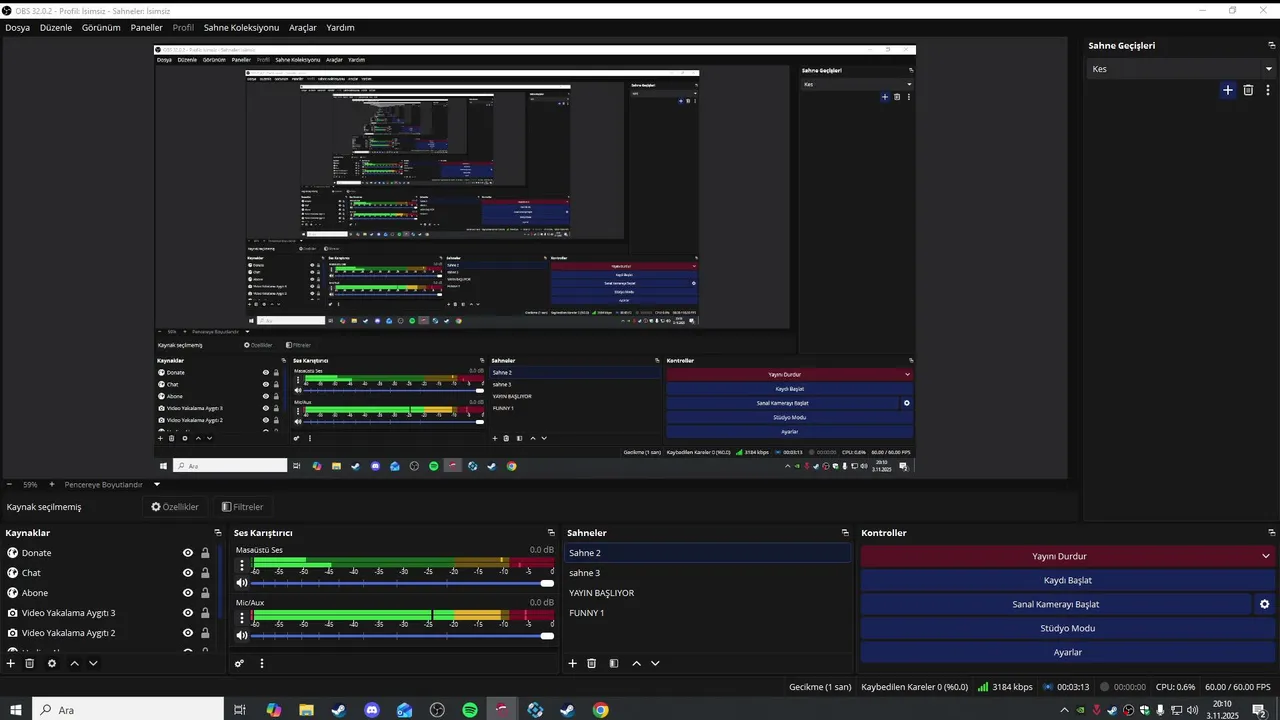Hide the Donate source
Viewport: 1280px width, 720px height.
click(188, 553)
